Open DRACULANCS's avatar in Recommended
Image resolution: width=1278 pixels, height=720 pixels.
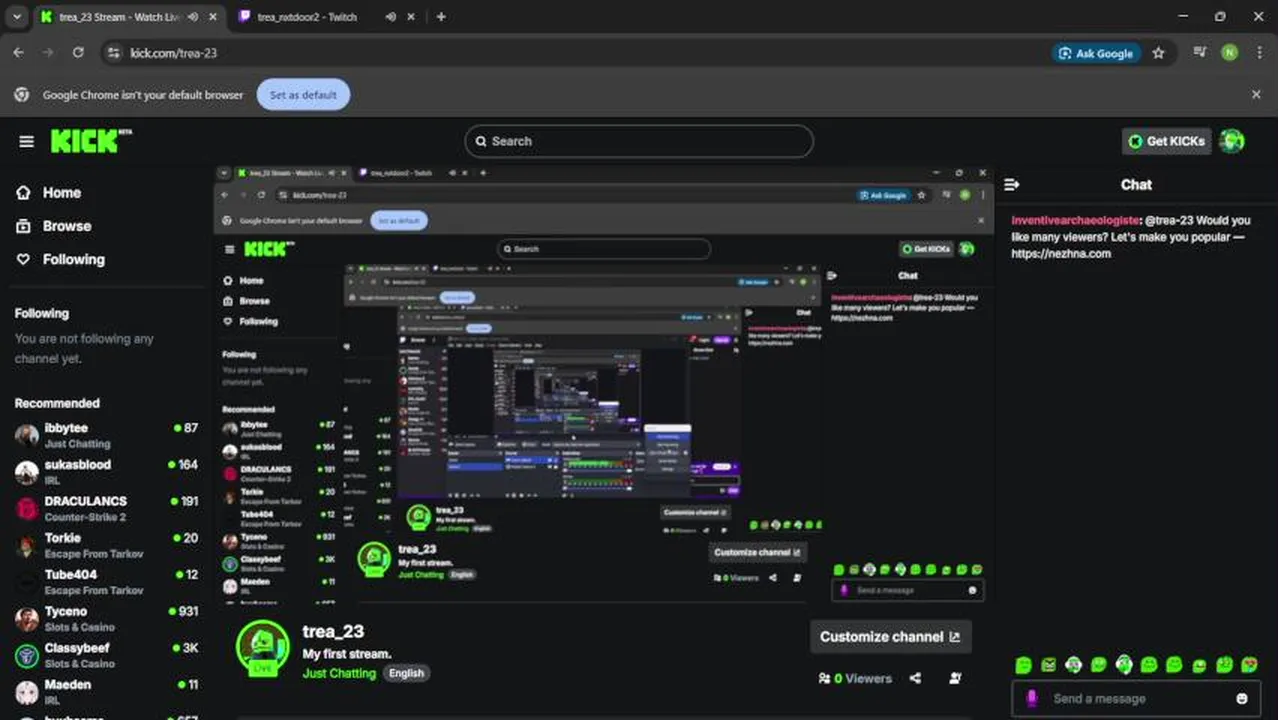[x=27, y=509]
